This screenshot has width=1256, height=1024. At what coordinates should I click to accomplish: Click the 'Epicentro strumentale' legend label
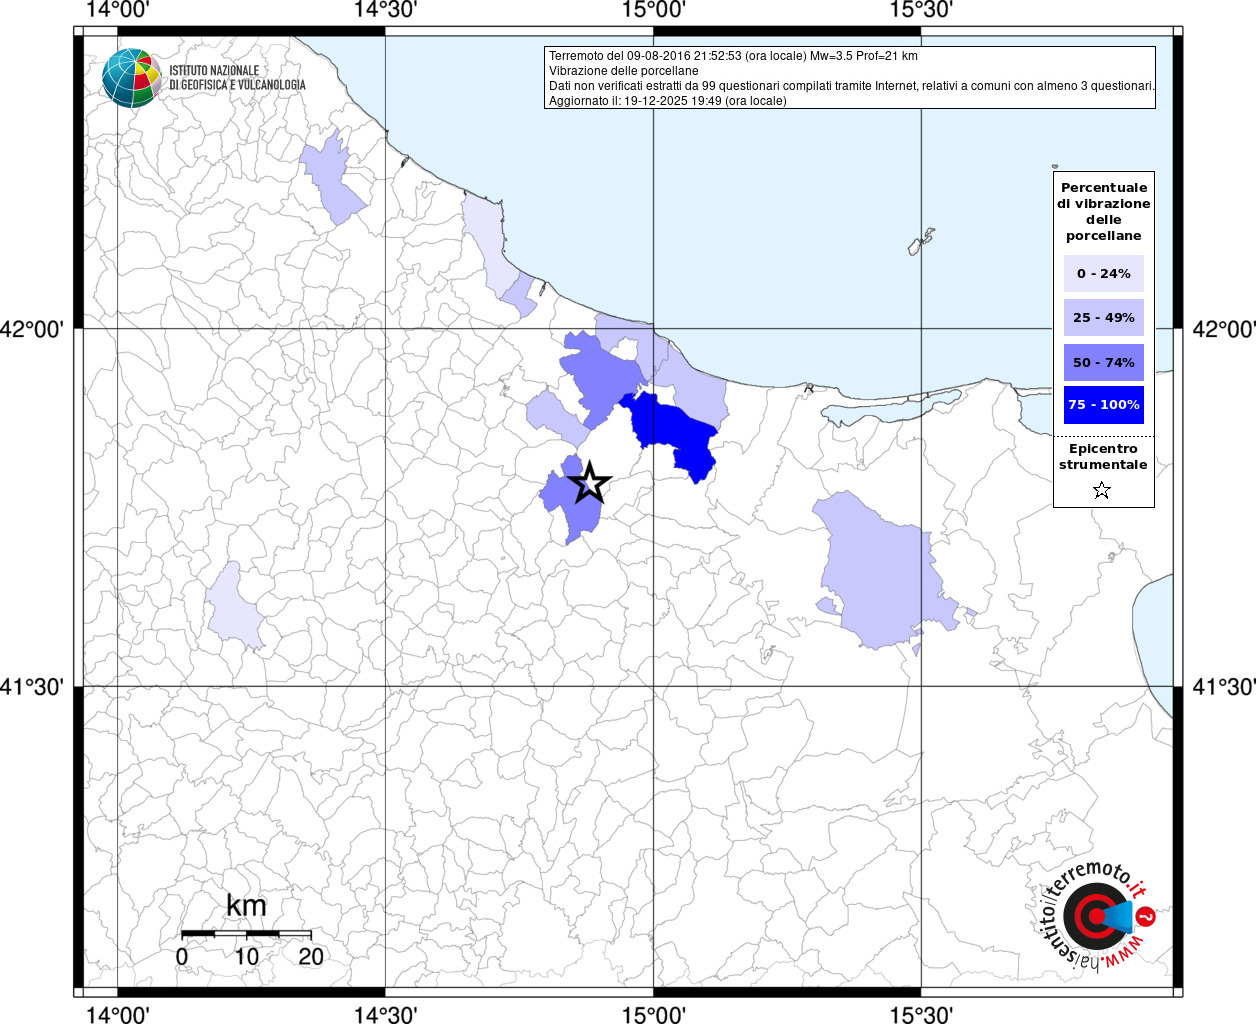(1103, 457)
